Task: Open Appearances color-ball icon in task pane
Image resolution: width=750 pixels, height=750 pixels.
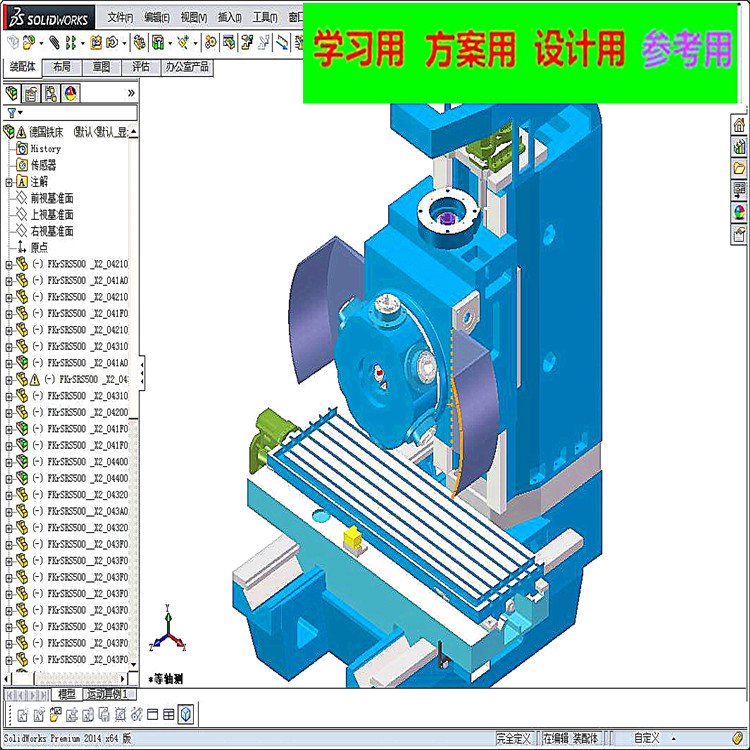Action: [x=739, y=212]
